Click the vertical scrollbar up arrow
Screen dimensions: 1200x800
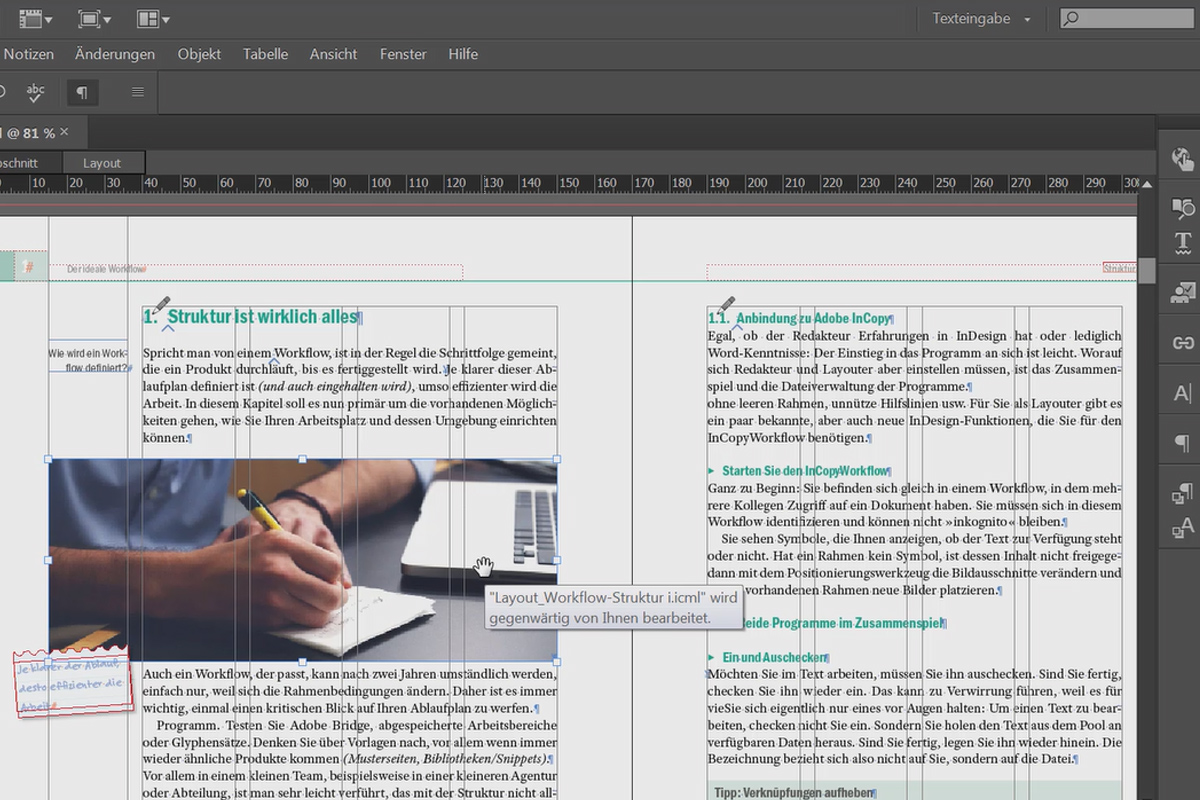[1147, 183]
